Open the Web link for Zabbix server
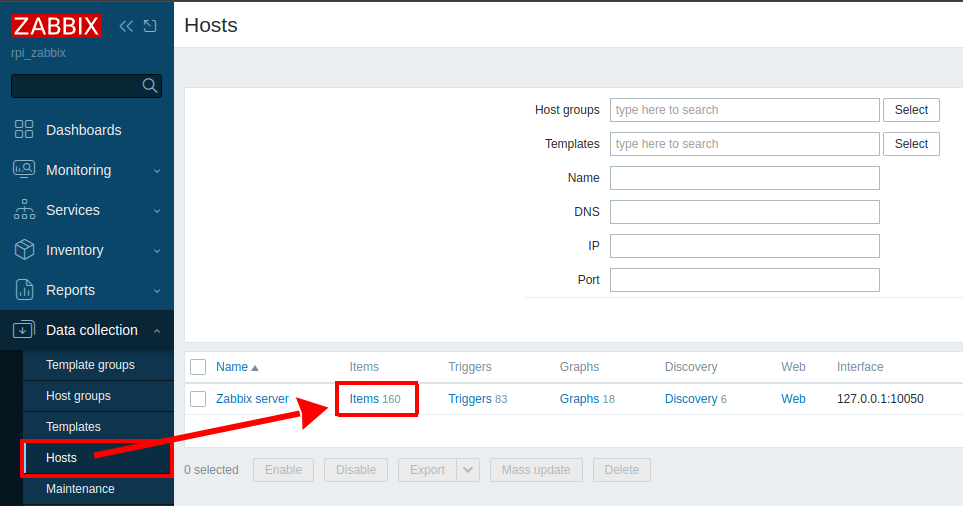 click(793, 399)
